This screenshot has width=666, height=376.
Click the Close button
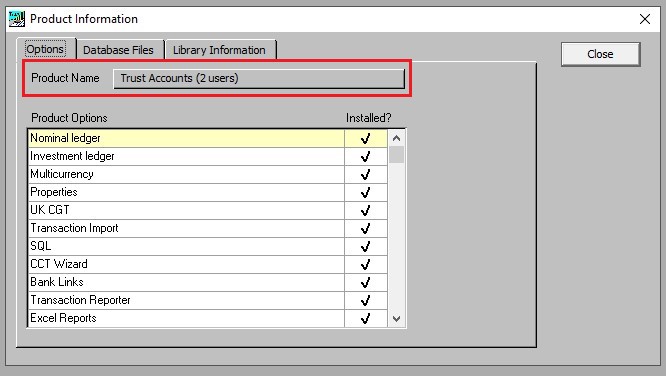600,54
